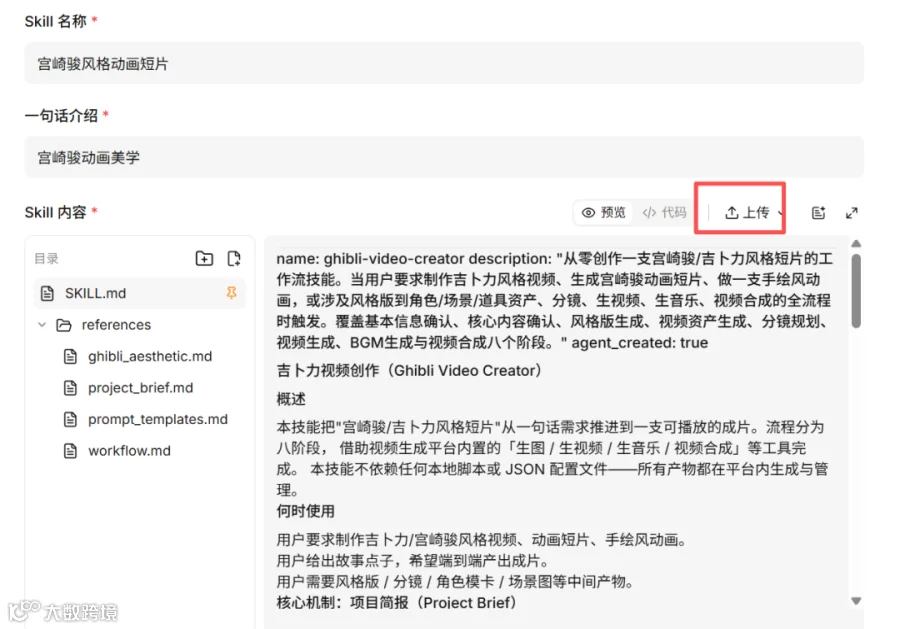Click the line starting 用户给出故事点子
Screen dimensions: 900x629
point(414,561)
